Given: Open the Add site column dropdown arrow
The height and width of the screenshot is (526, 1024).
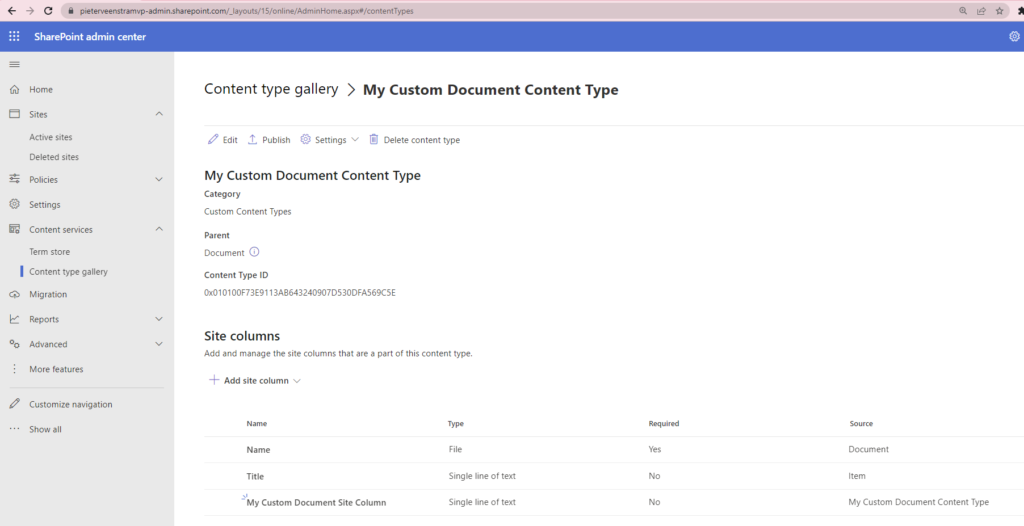Looking at the screenshot, I should pyautogui.click(x=297, y=381).
